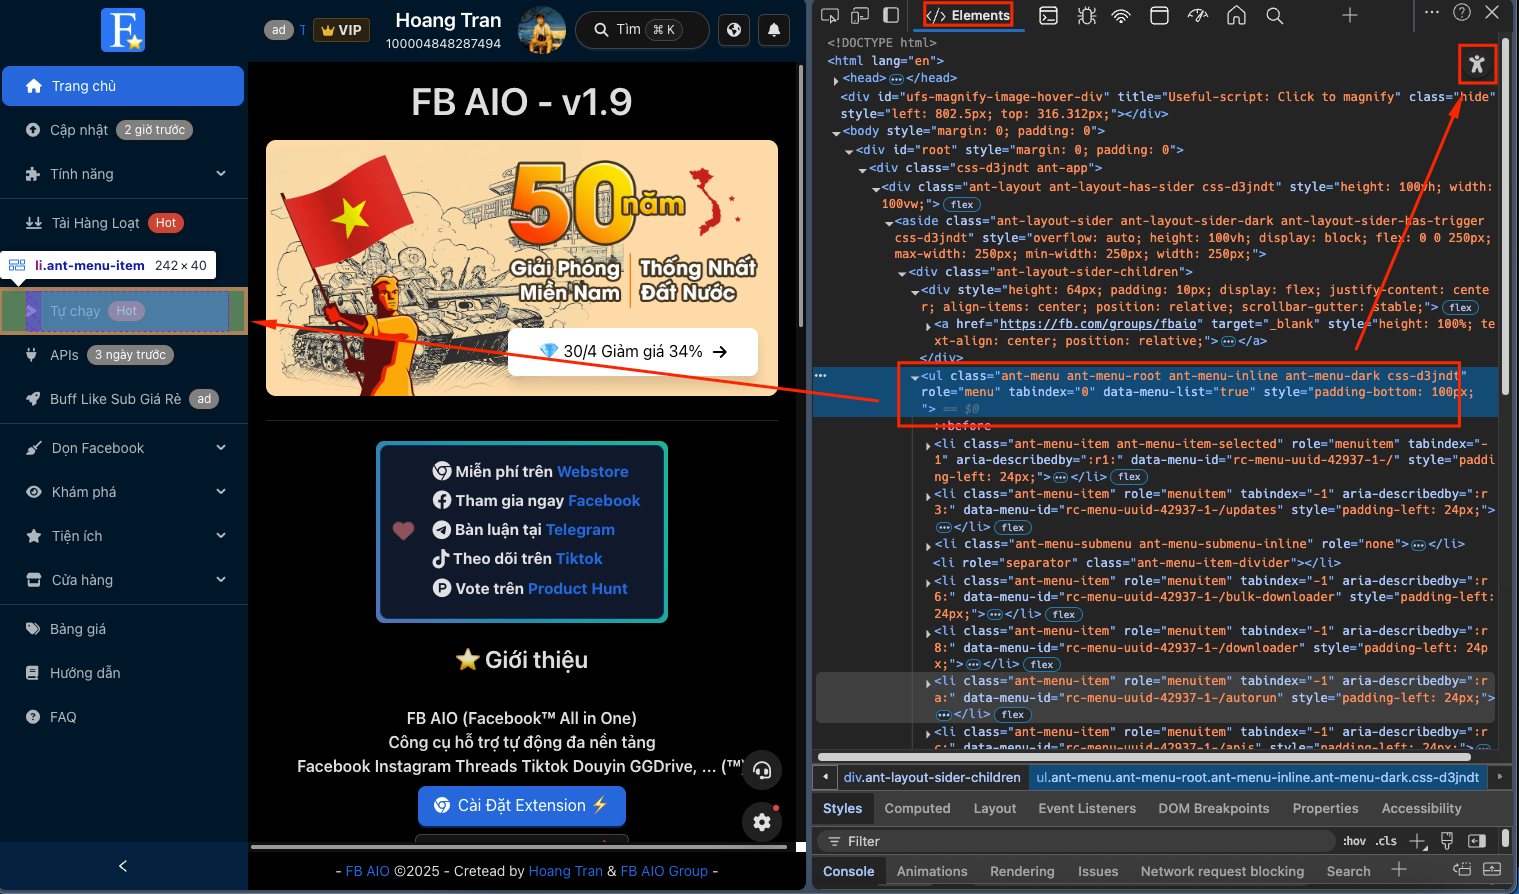Click the FB AIO logo in sidebar

[x=123, y=30]
